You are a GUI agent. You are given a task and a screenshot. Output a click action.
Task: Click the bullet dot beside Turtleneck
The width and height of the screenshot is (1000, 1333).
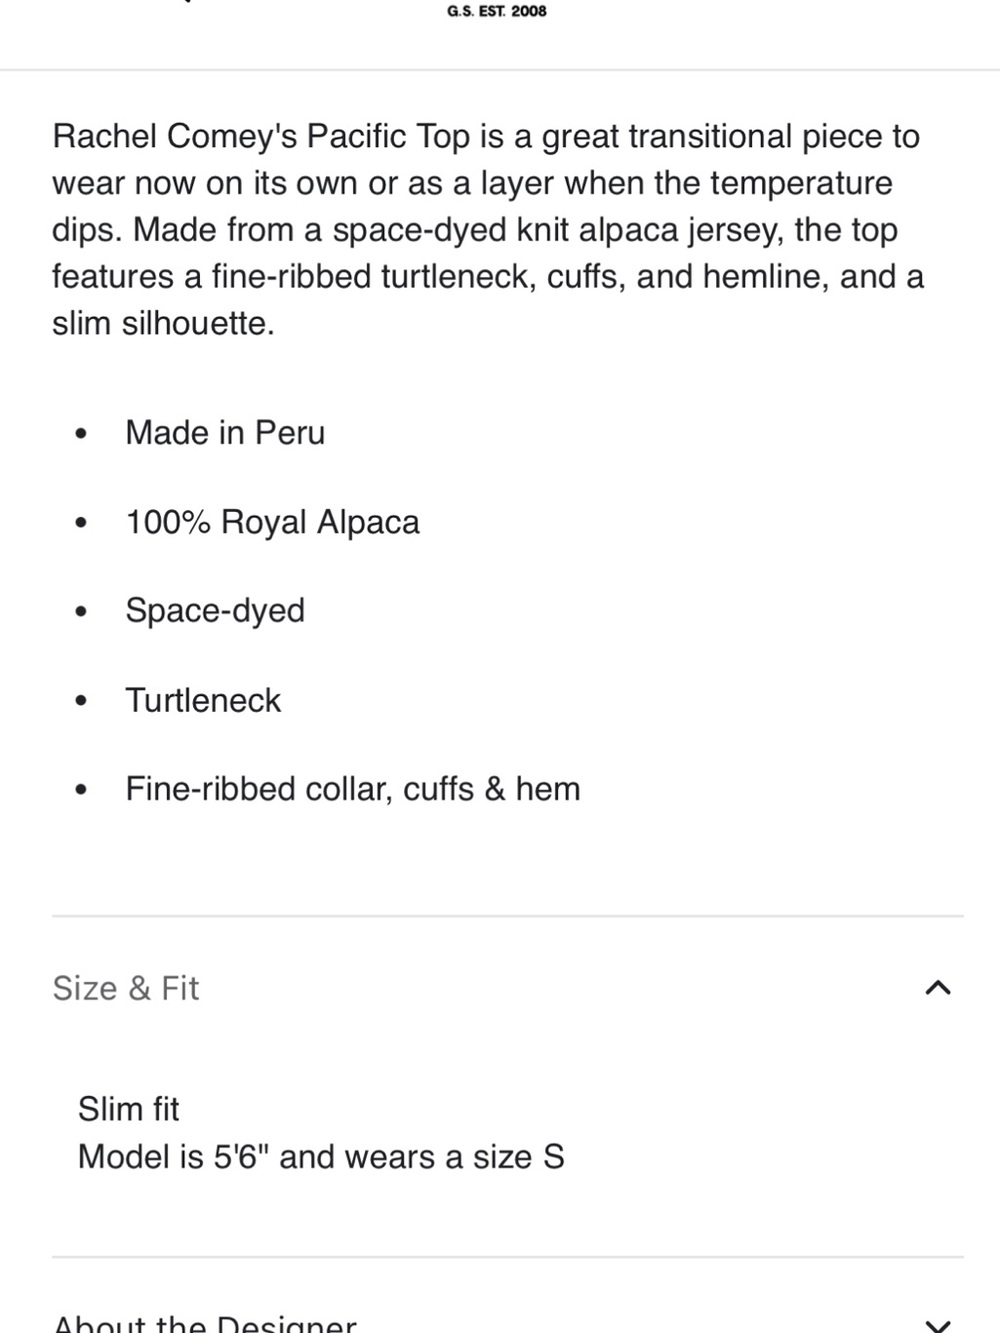coord(82,701)
